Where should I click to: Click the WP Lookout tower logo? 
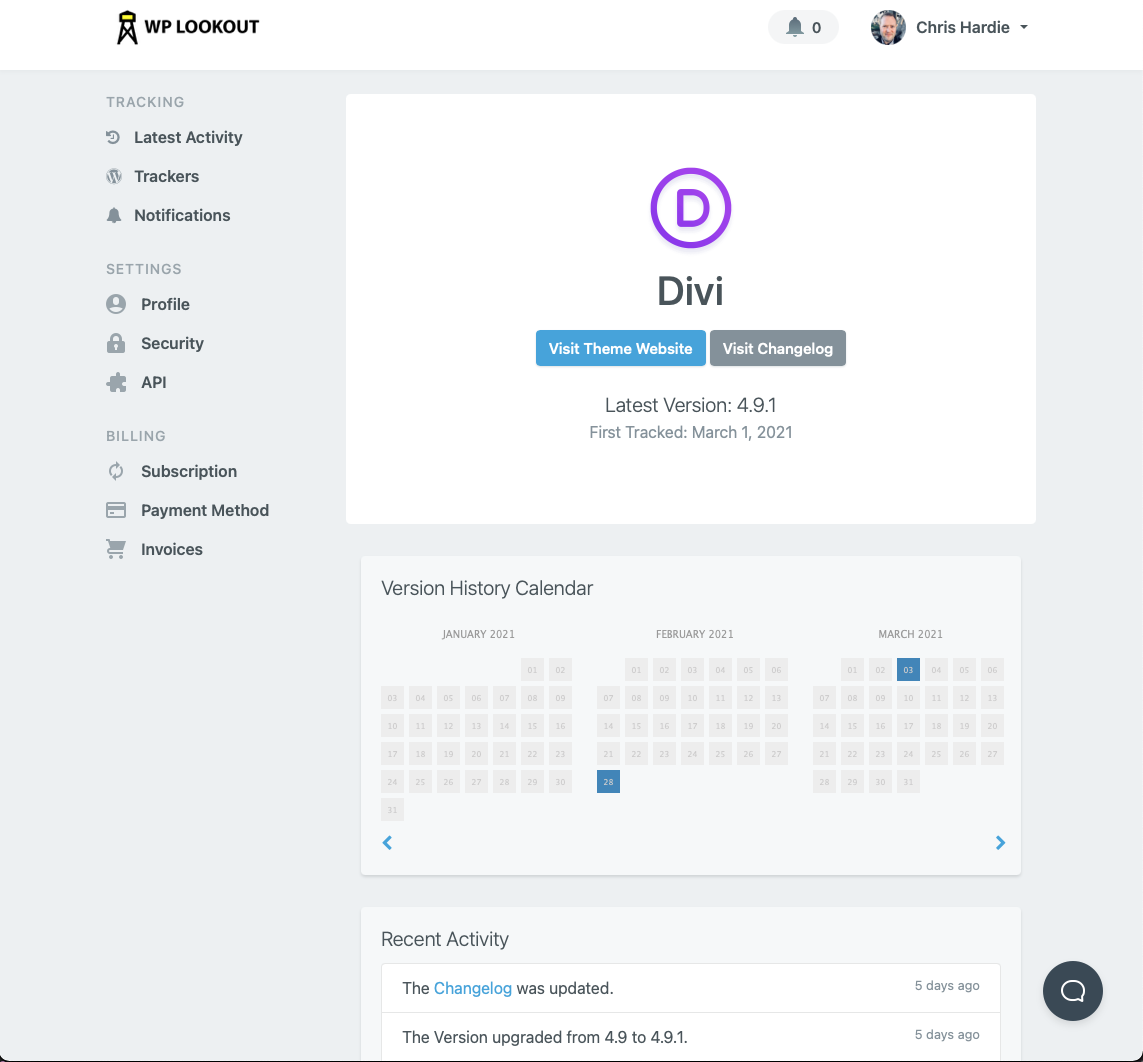point(127,28)
